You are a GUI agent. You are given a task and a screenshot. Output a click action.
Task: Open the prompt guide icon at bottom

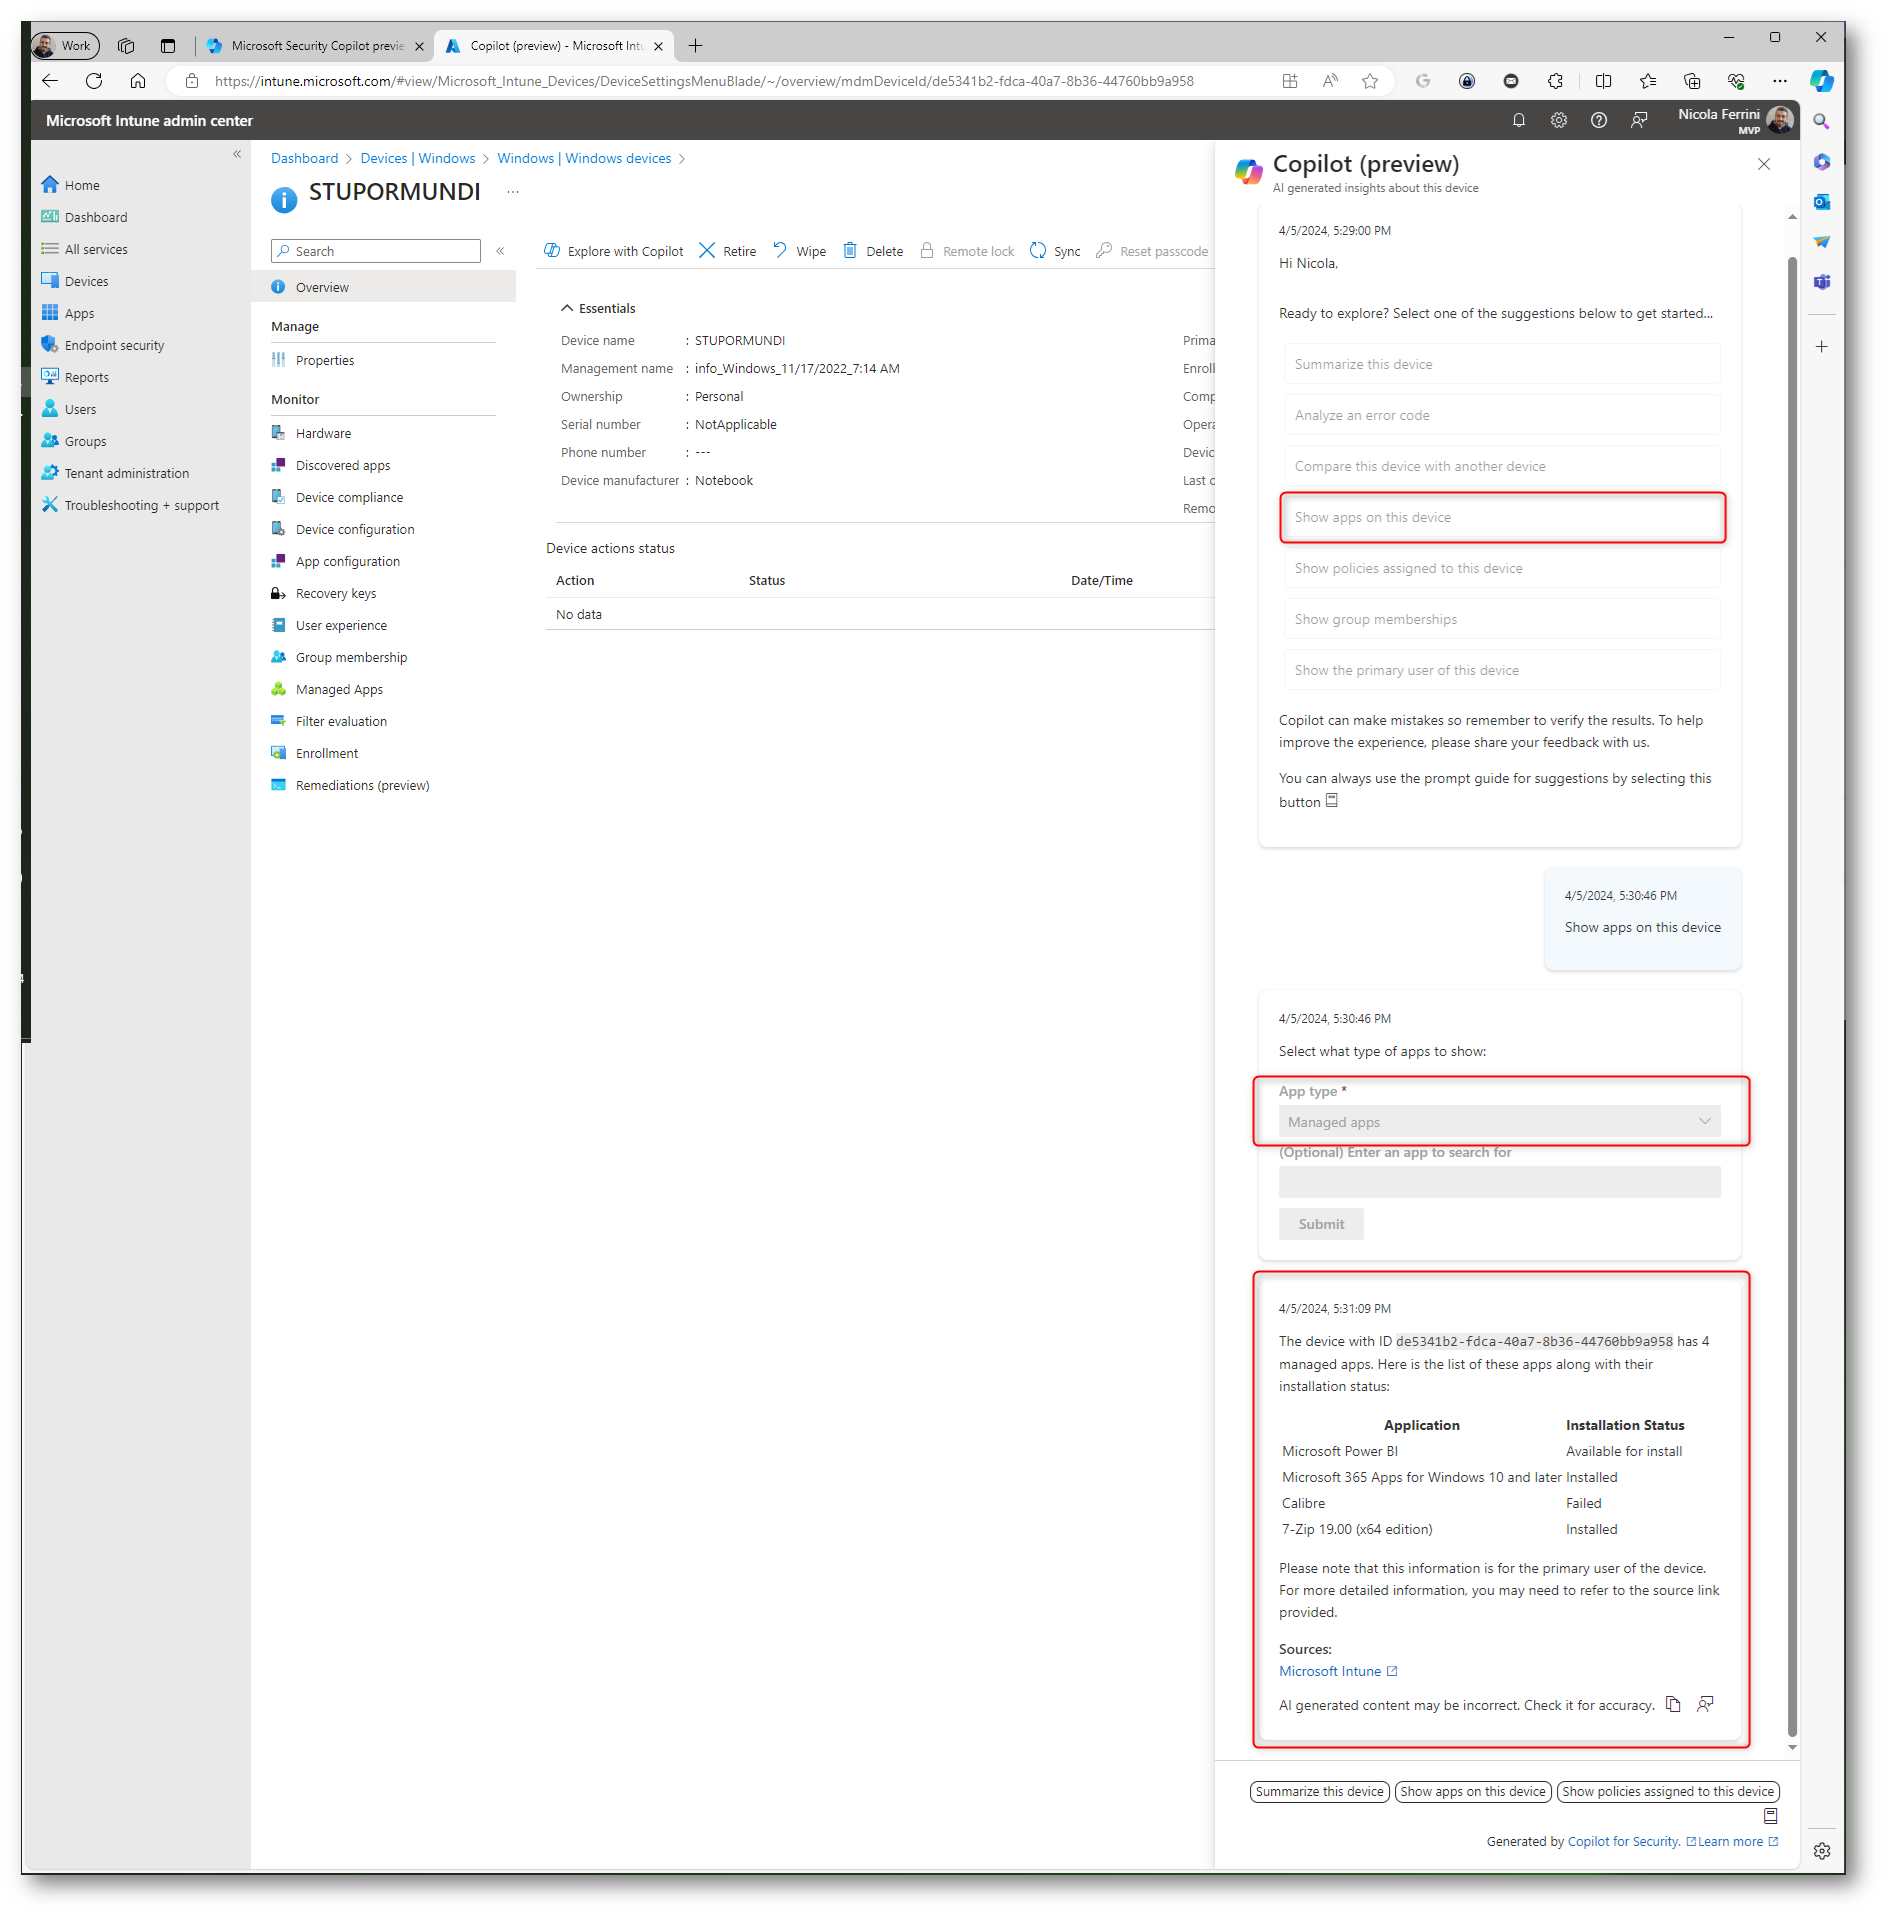click(1770, 1816)
